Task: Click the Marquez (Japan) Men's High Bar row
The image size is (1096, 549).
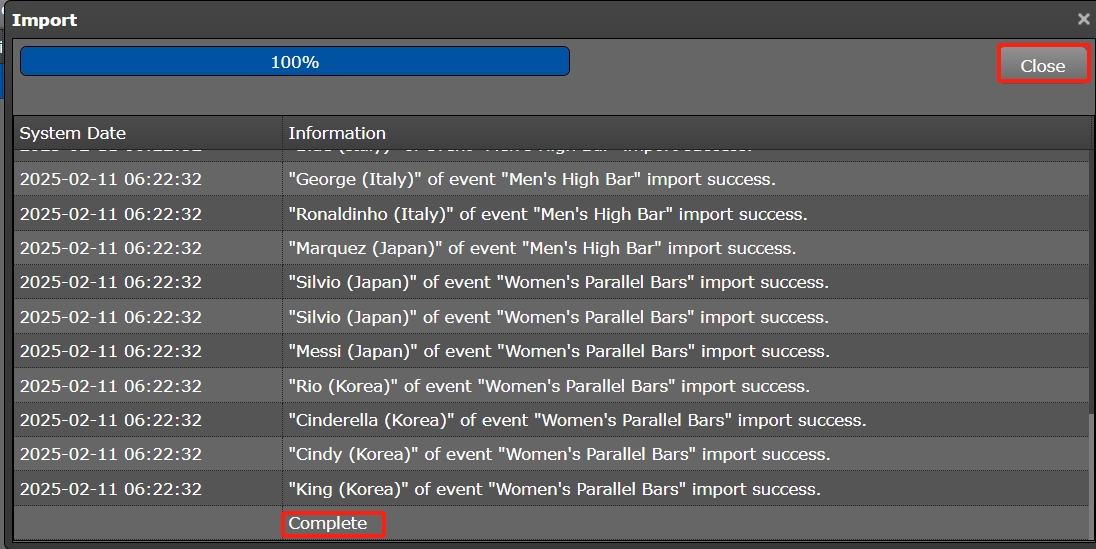Action: [x=542, y=248]
